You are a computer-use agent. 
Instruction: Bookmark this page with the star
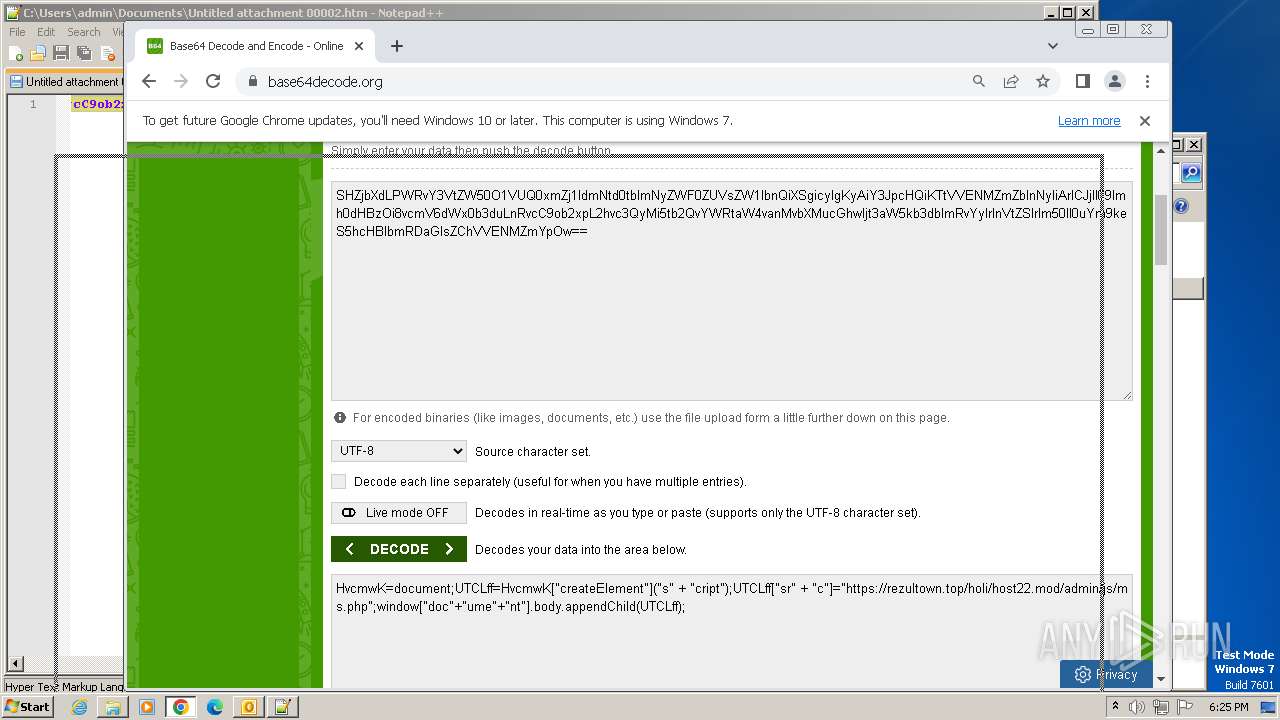1043,81
